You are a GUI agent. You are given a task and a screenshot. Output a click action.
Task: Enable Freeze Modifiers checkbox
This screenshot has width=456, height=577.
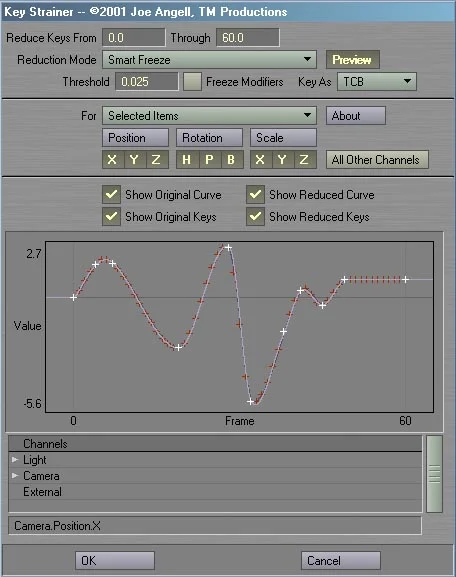pyautogui.click(x=192, y=82)
